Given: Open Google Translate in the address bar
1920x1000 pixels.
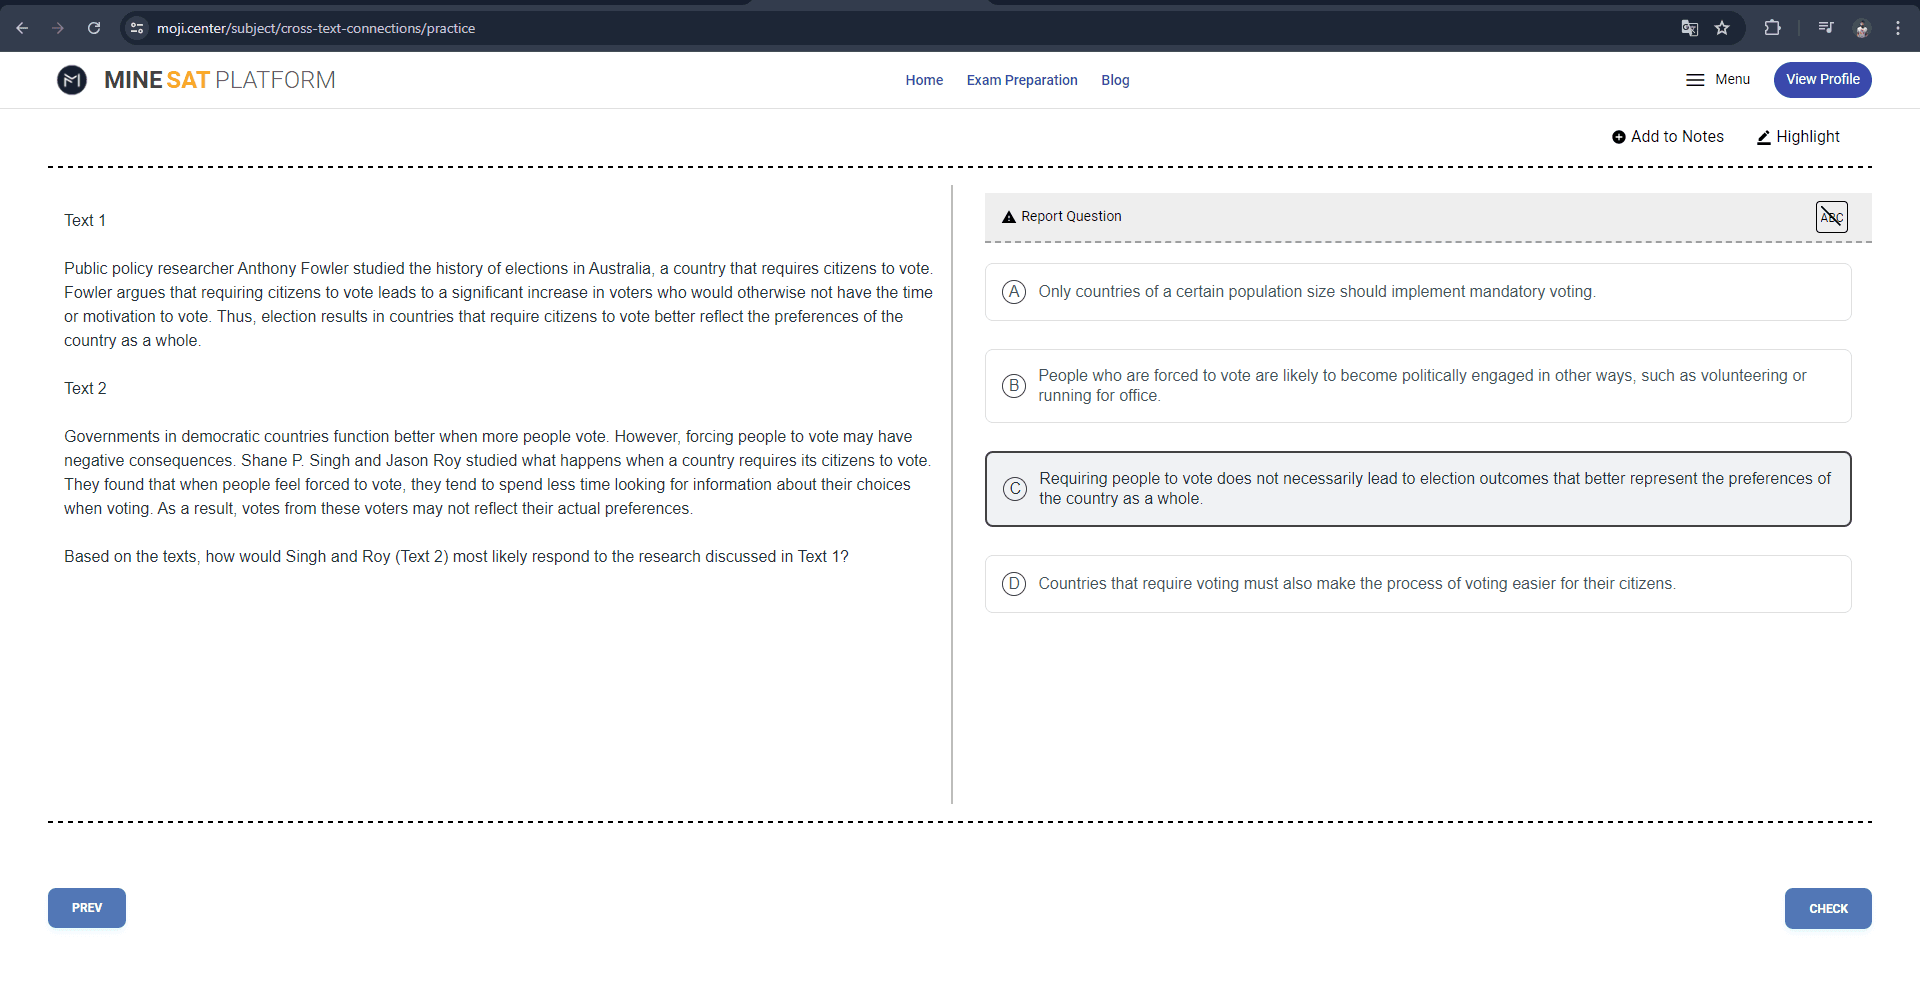Looking at the screenshot, I should click(1690, 27).
